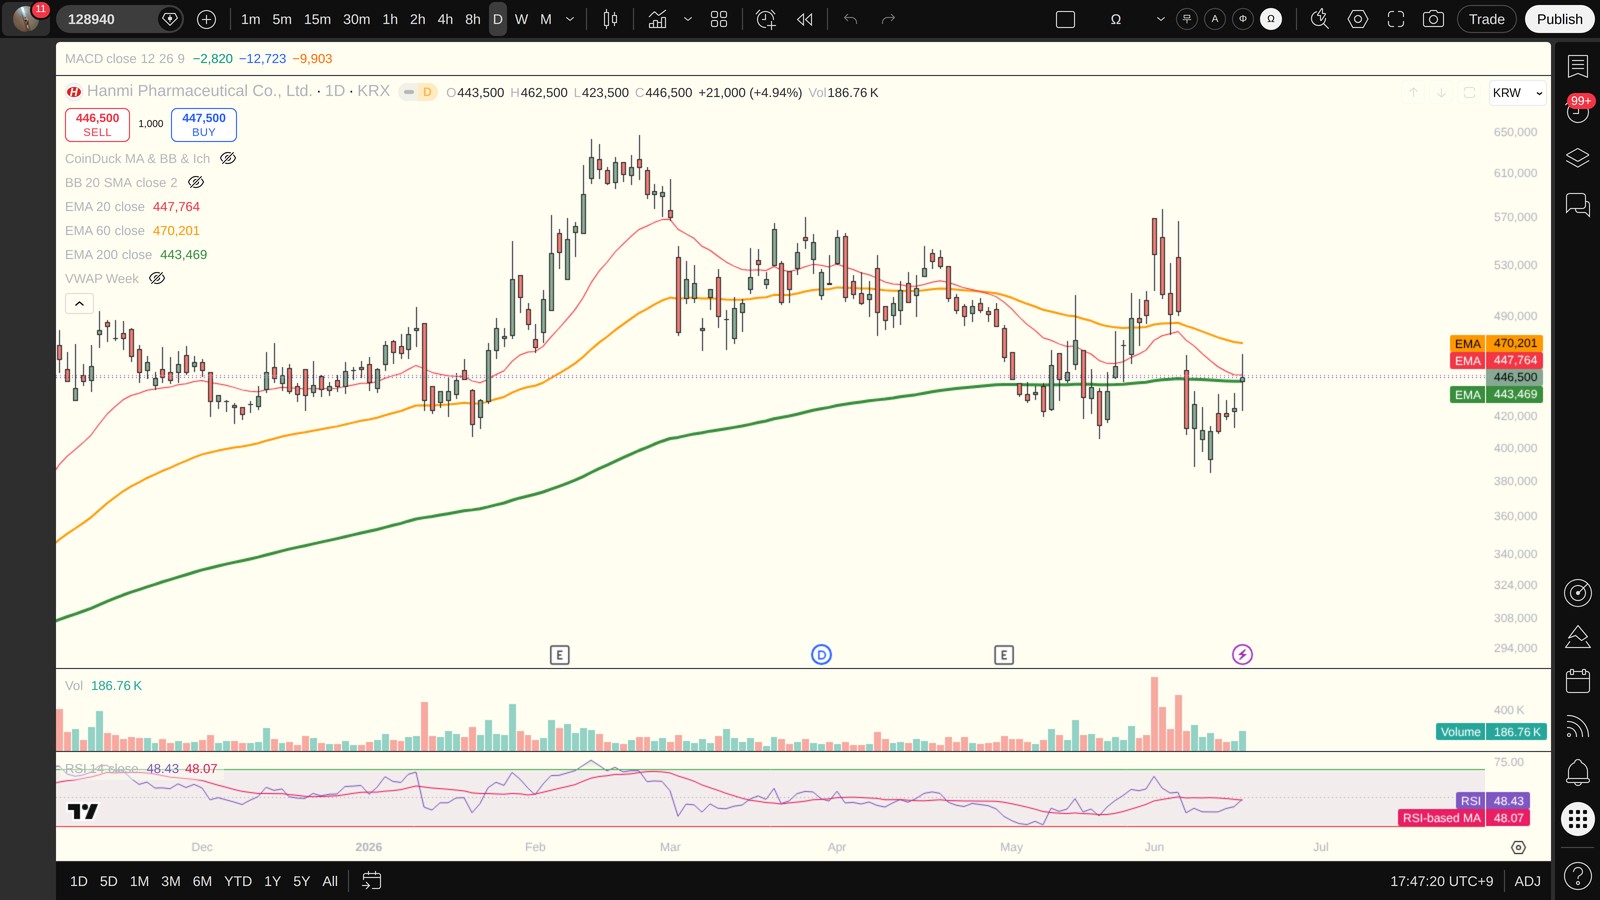1600x900 pixels.
Task: Switch to the weekly W timeframe
Action: click(521, 19)
